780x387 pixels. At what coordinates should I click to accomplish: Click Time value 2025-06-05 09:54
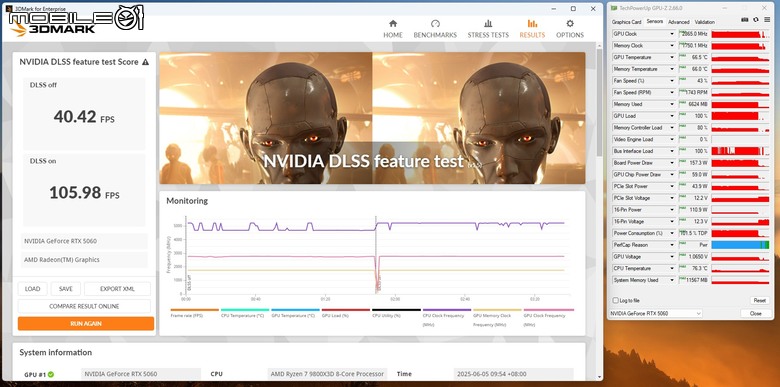click(x=513, y=374)
